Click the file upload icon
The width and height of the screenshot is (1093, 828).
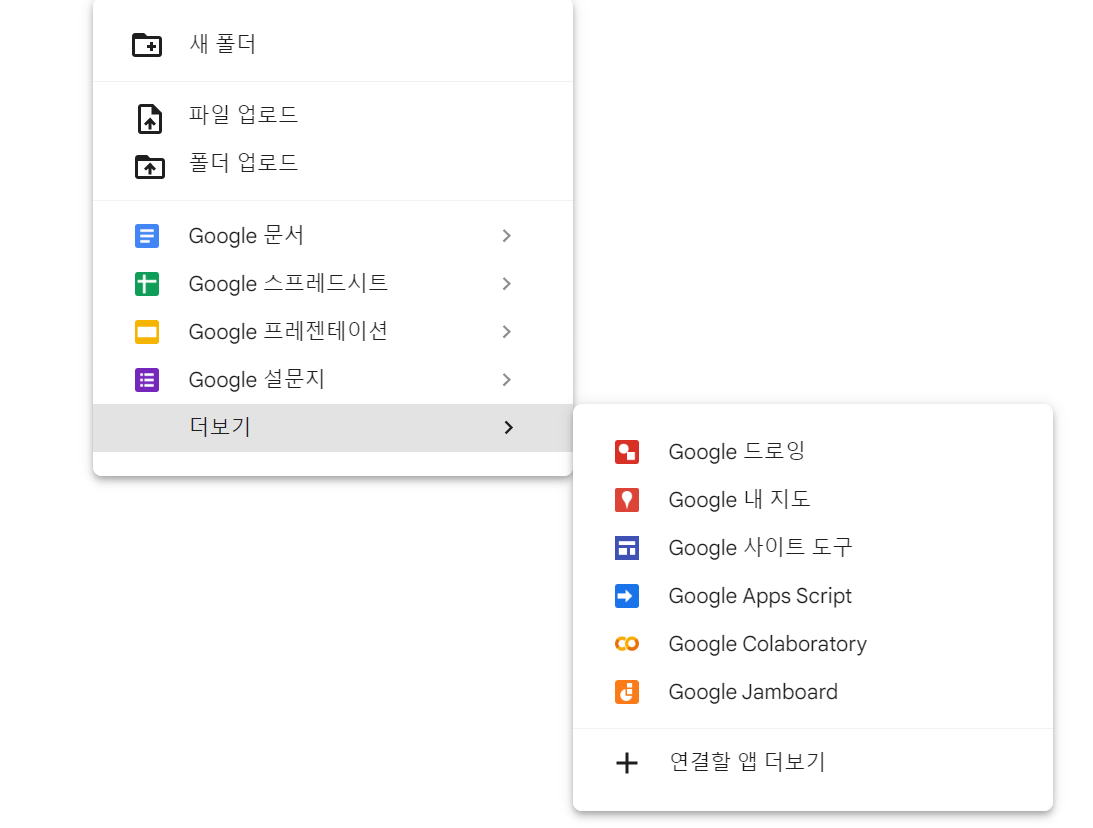[x=149, y=118]
